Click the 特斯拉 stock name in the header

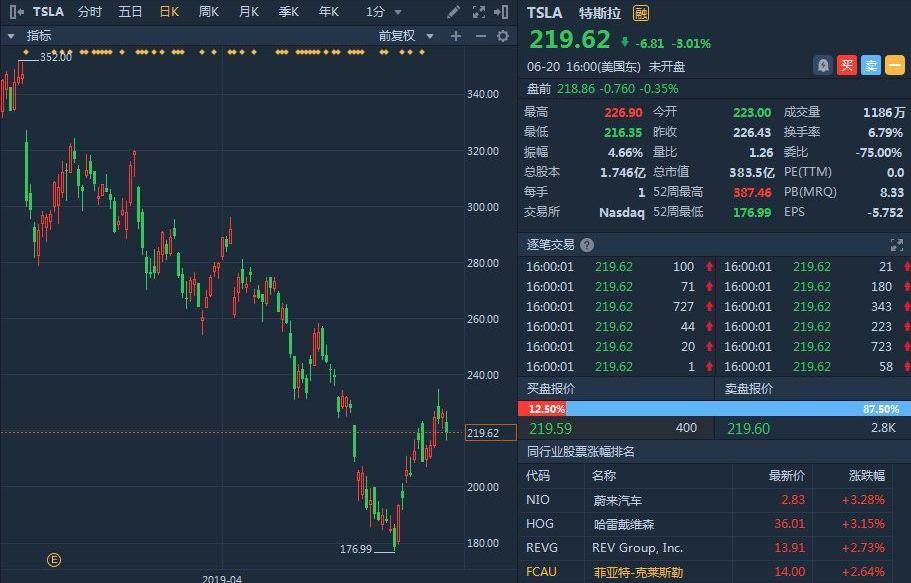(600, 13)
